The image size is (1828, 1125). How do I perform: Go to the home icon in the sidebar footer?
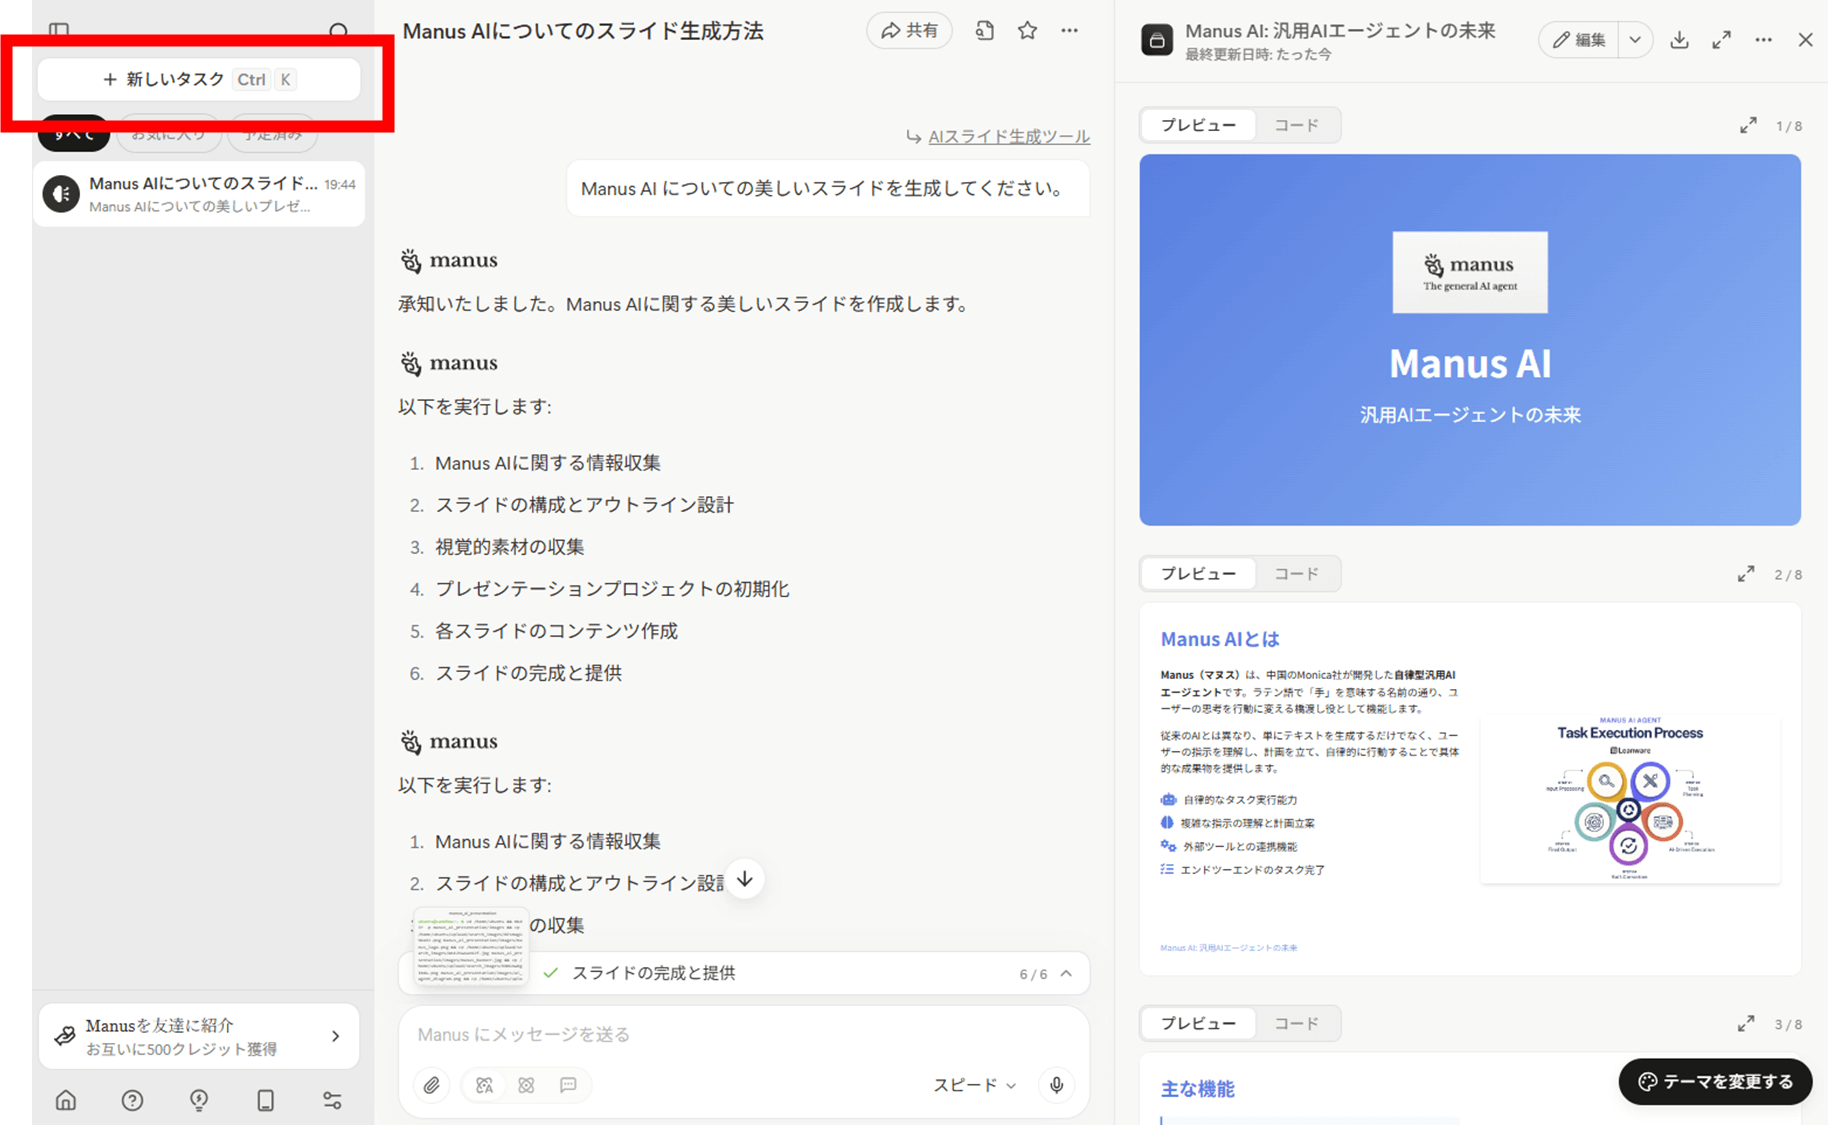(x=66, y=1100)
